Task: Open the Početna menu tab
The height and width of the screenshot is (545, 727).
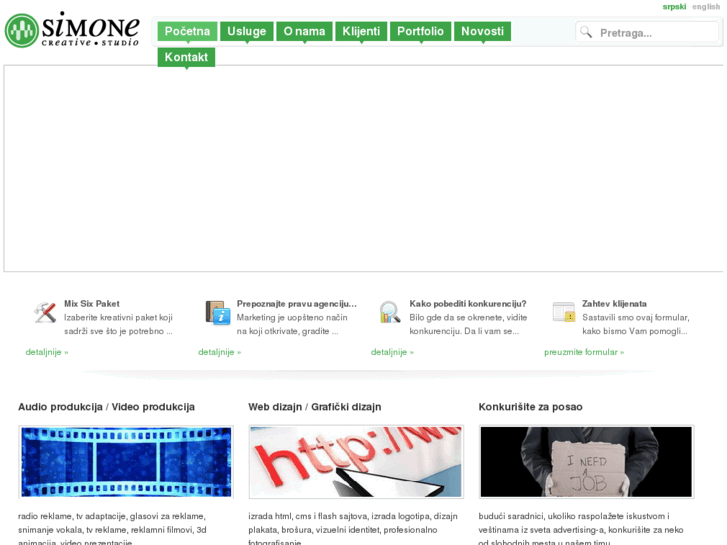Action: 187,31
